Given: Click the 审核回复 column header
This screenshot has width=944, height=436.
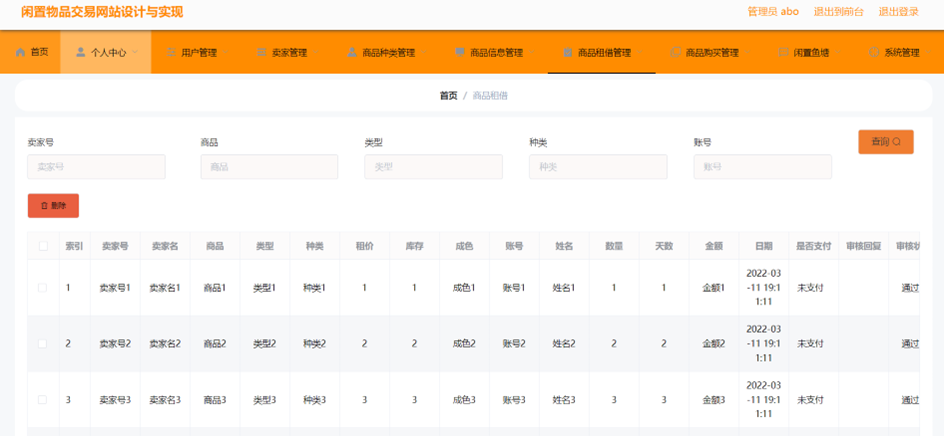Looking at the screenshot, I should point(863,246).
